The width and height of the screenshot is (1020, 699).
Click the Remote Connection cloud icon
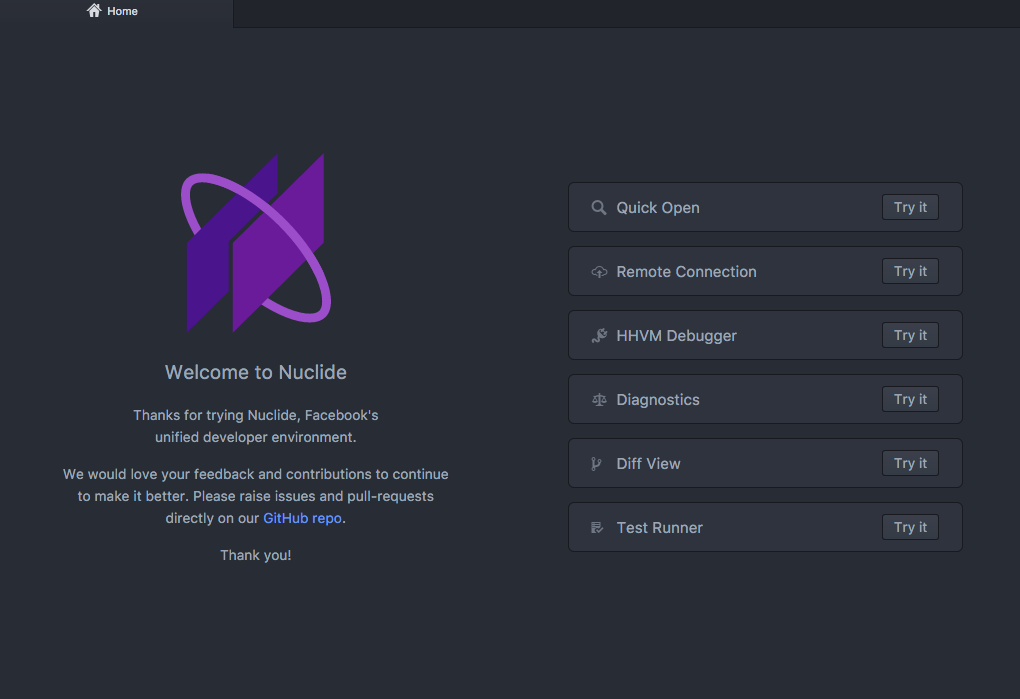598,272
